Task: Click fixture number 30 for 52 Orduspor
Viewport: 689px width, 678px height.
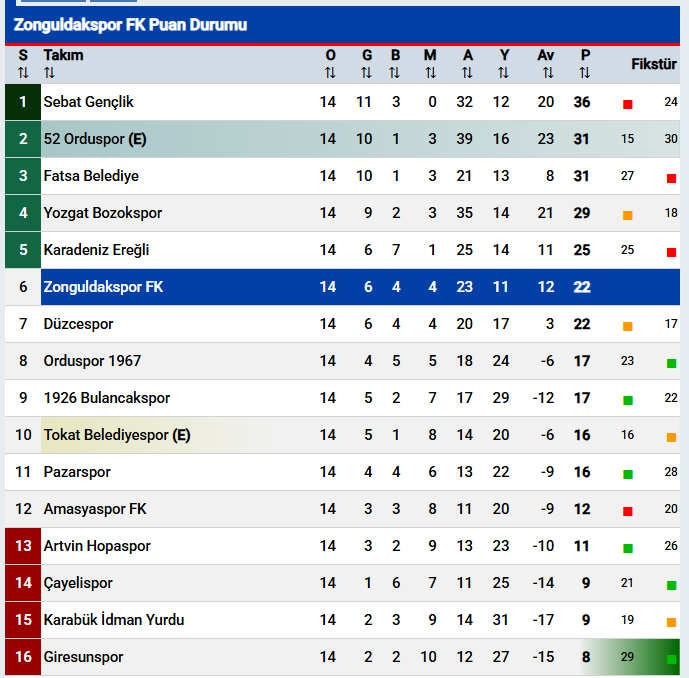Action: point(671,139)
